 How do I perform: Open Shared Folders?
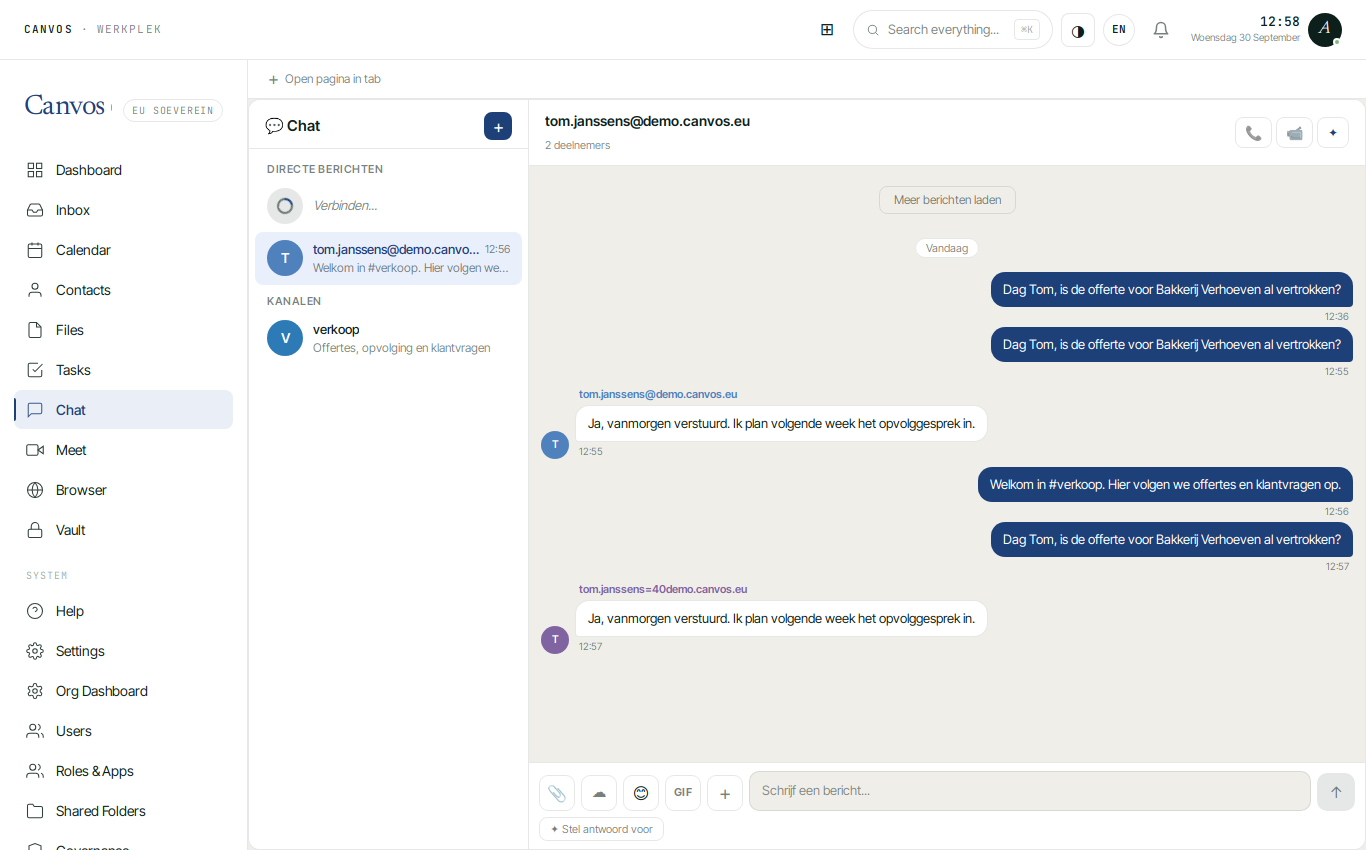point(123,811)
